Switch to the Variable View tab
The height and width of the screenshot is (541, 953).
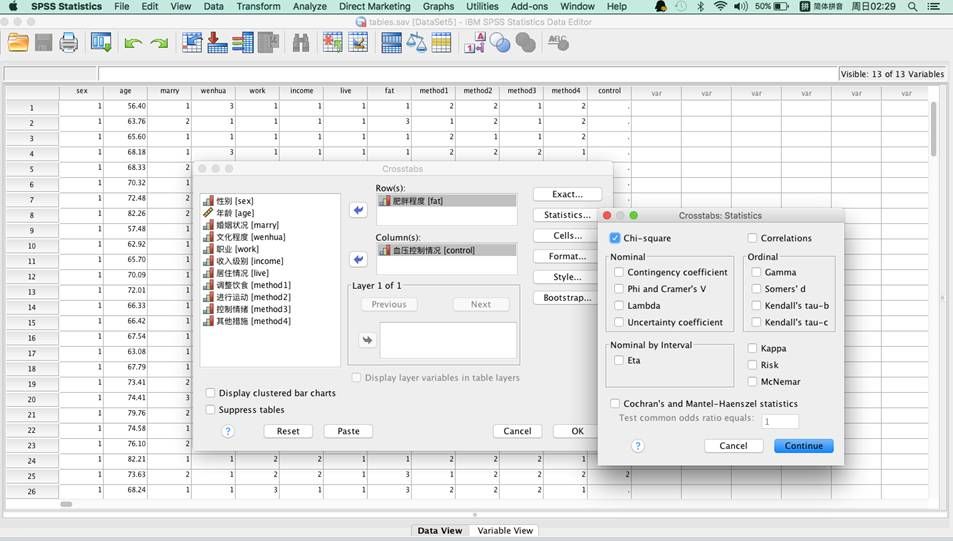pyautogui.click(x=505, y=531)
